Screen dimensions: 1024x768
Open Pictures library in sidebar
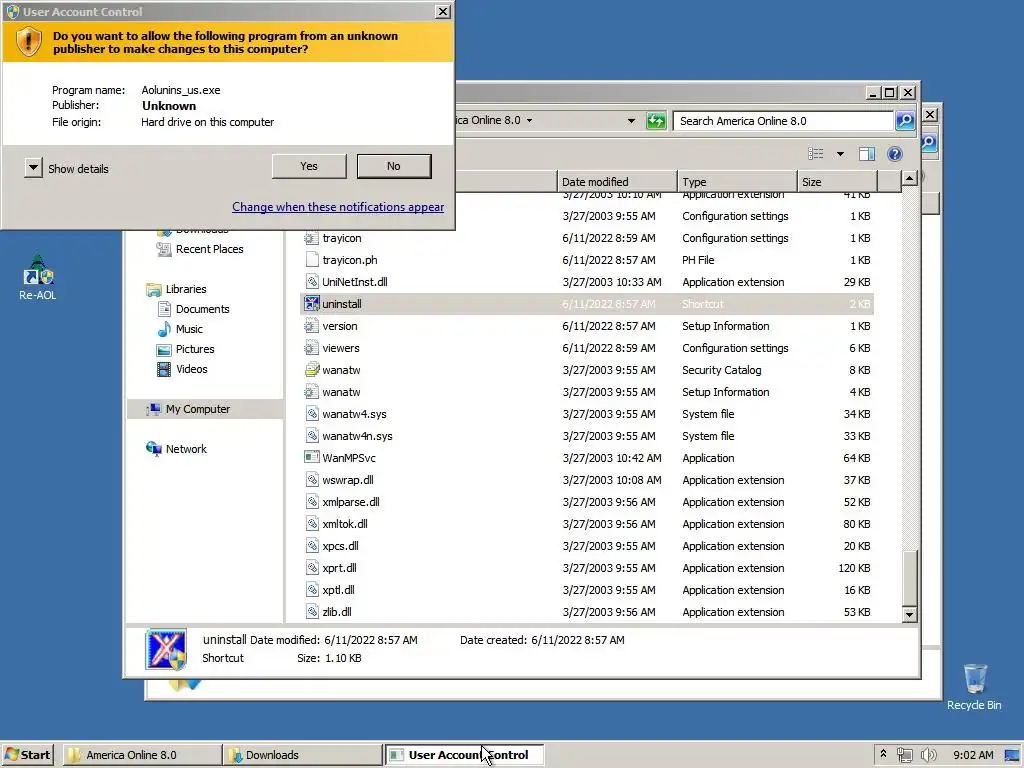[186, 349]
